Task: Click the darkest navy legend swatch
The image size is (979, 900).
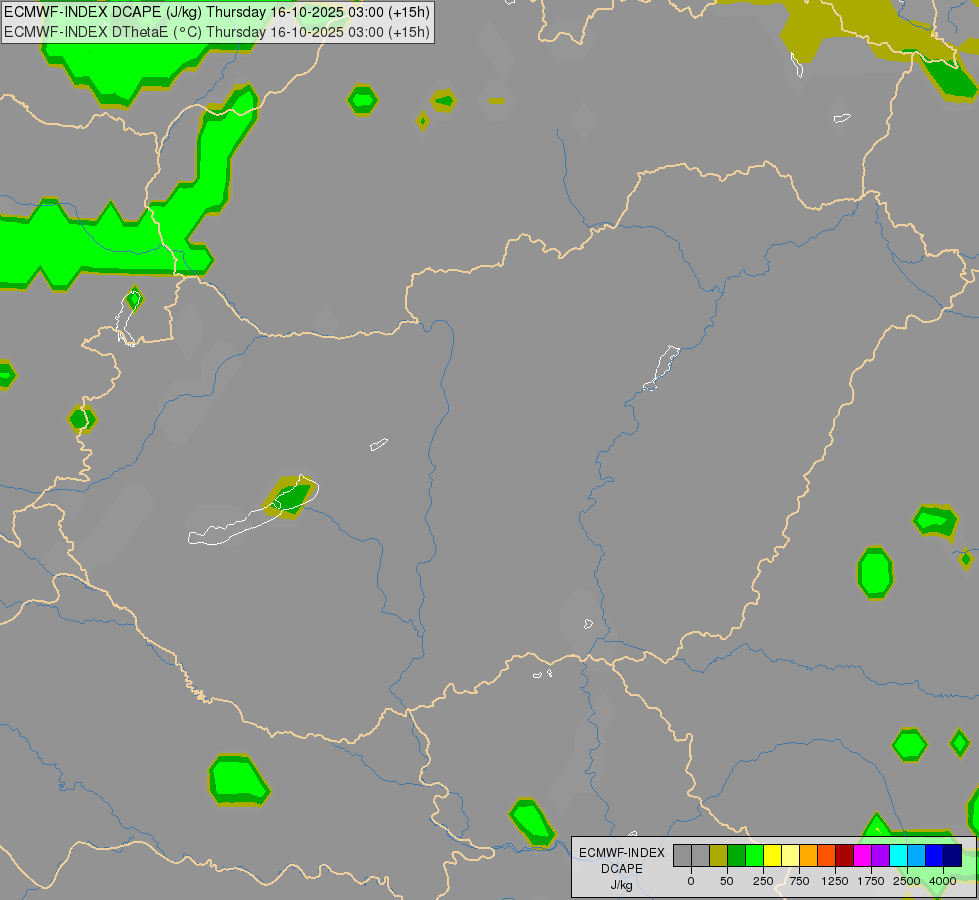Action: (952, 855)
